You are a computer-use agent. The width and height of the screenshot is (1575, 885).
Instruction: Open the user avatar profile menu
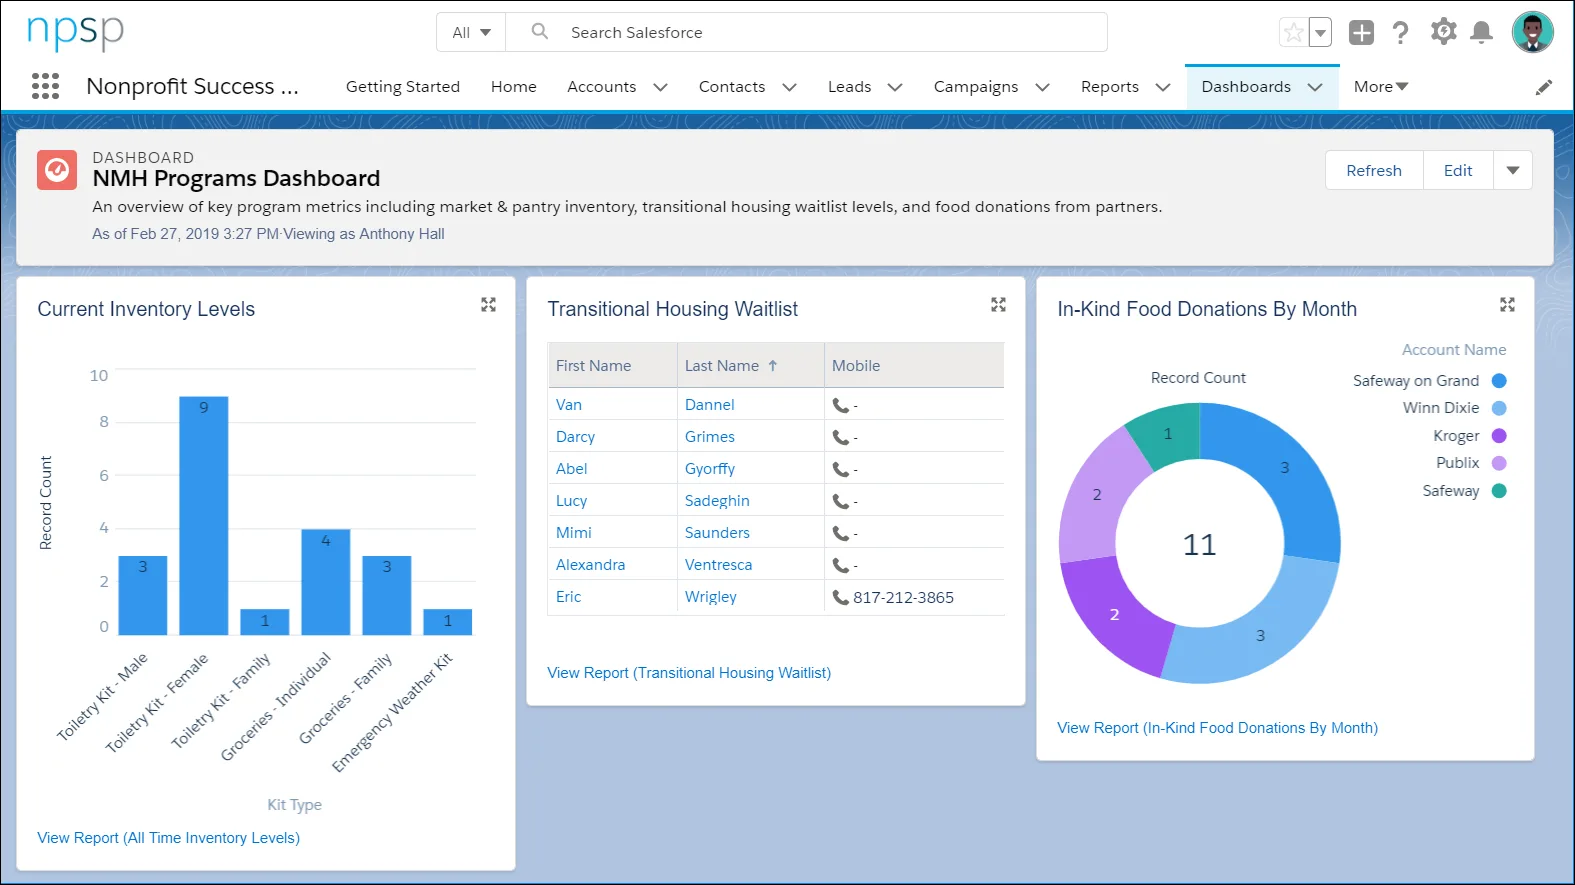pos(1532,32)
